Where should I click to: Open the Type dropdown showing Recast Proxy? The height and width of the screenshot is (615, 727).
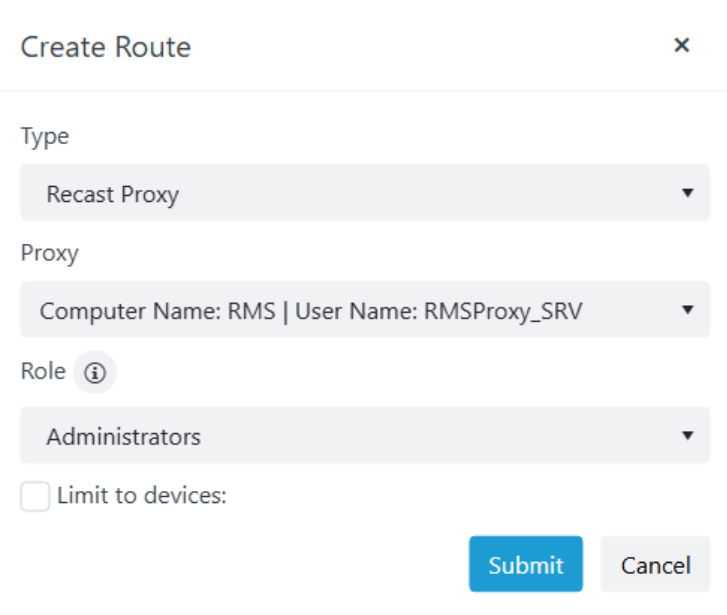tap(365, 192)
